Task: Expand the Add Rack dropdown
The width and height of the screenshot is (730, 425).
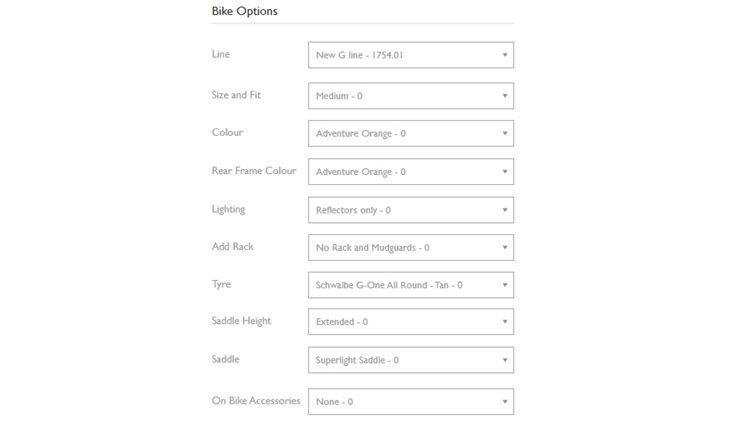Action: click(x=410, y=247)
